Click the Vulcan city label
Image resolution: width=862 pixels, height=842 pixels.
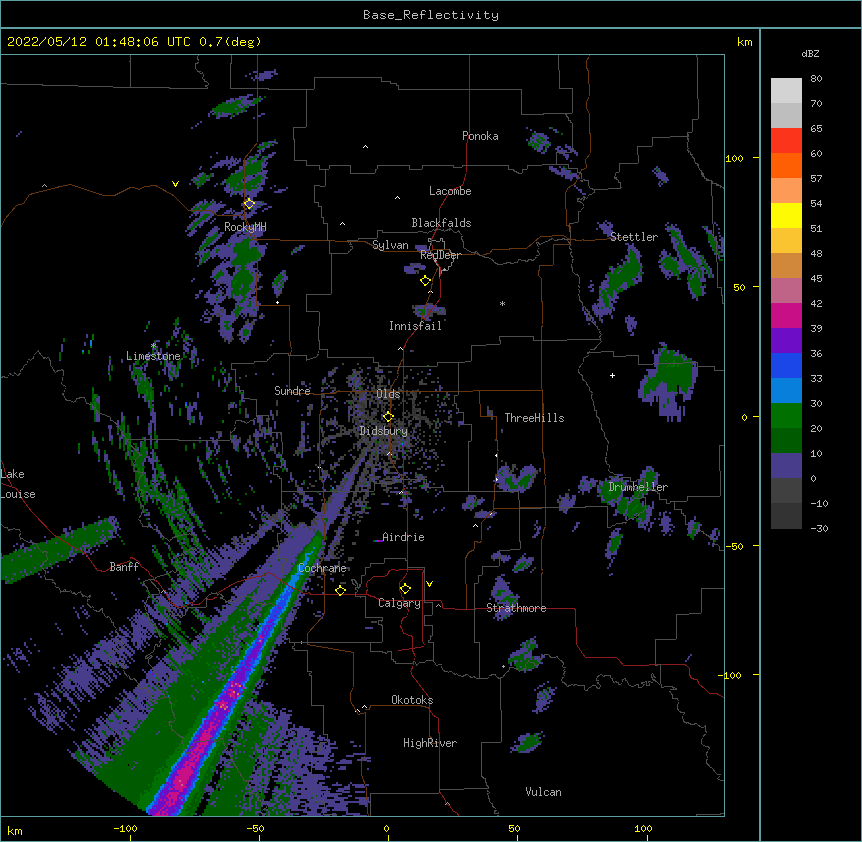tap(543, 792)
